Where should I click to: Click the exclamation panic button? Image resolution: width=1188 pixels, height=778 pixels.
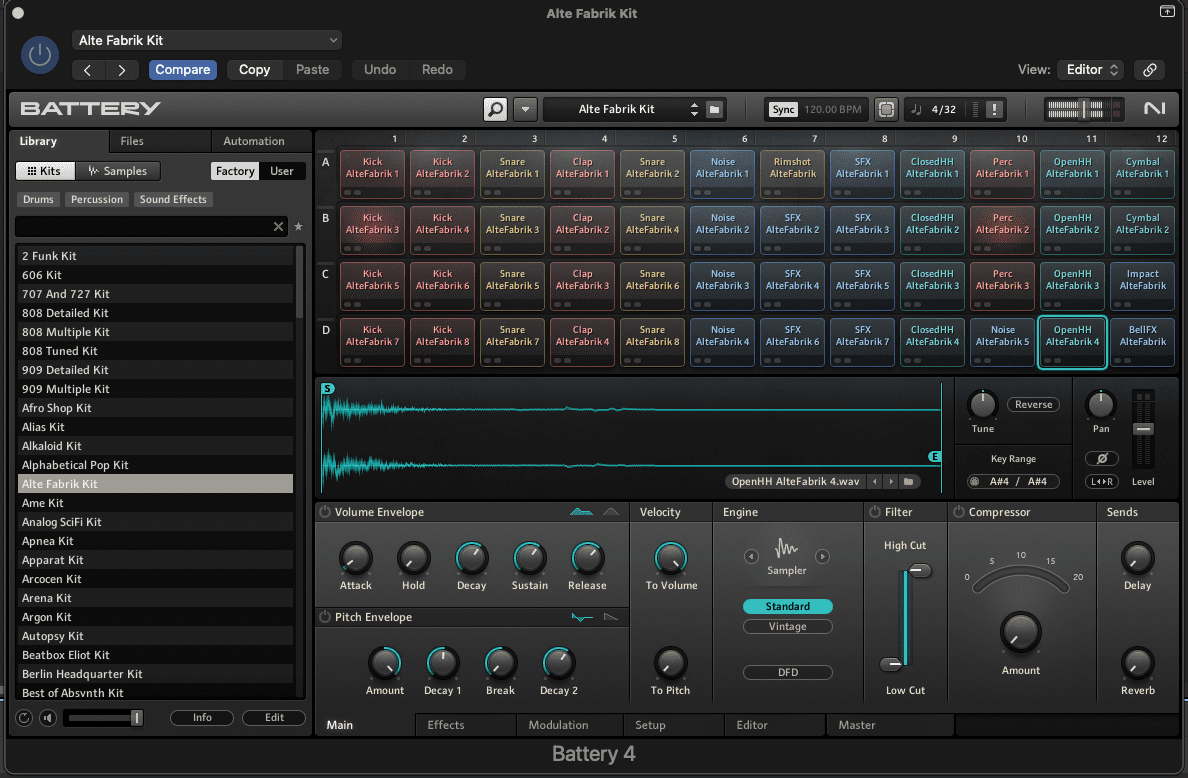[x=994, y=109]
